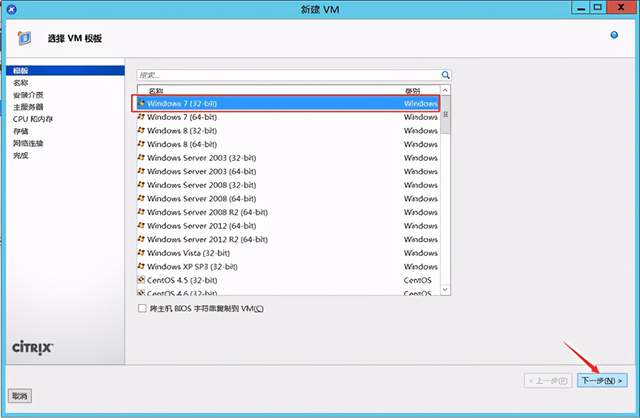Click the Windows Server 2012 R2 icon
Screen dimensions: 640x418
pos(141,239)
